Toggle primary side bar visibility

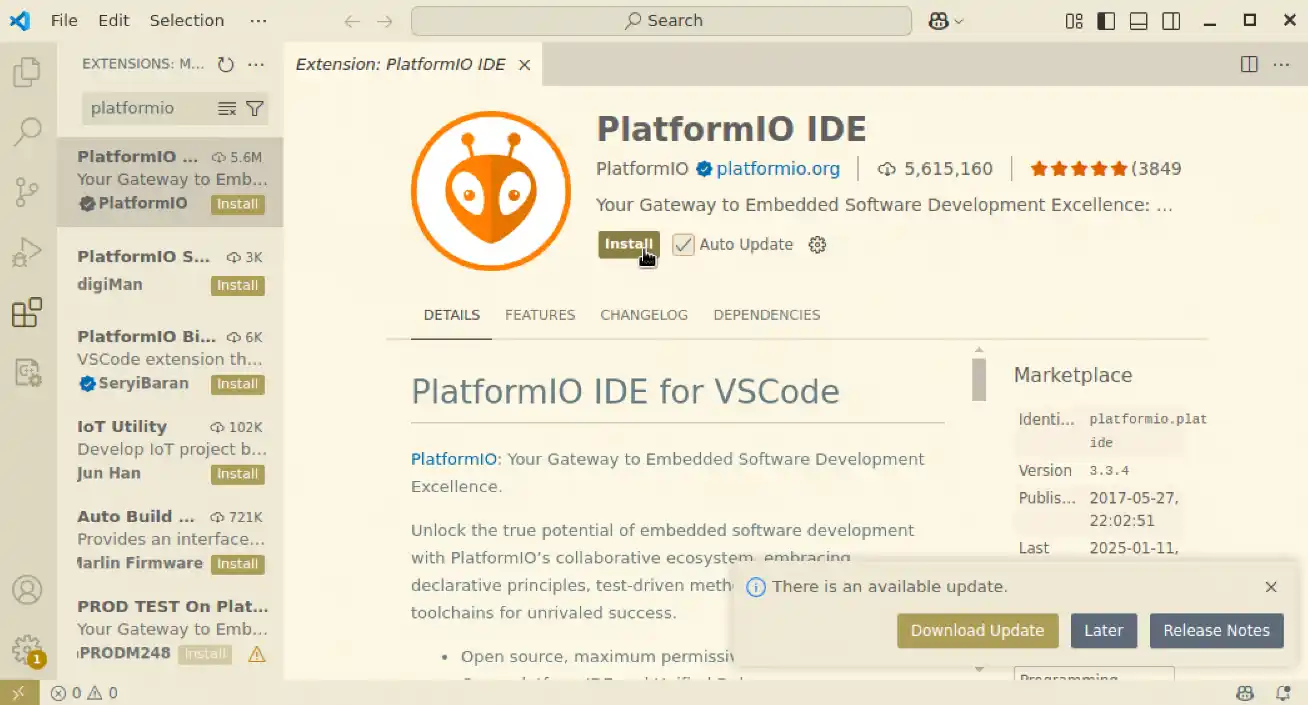[x=1106, y=21]
